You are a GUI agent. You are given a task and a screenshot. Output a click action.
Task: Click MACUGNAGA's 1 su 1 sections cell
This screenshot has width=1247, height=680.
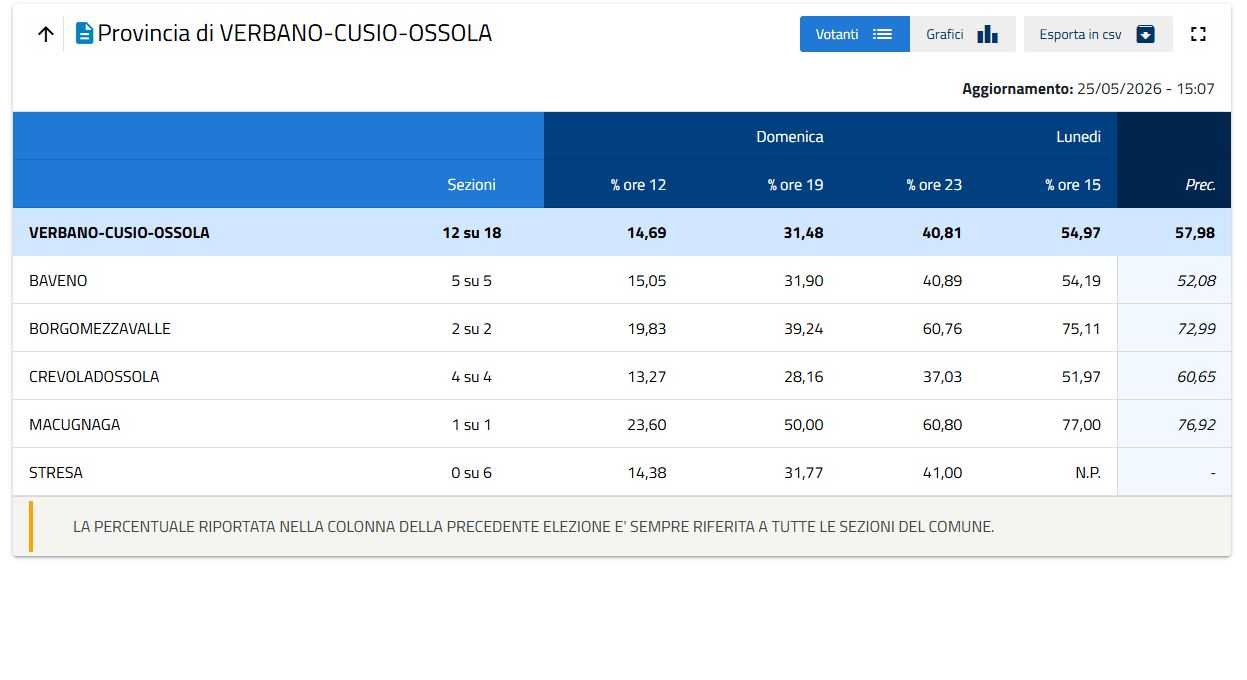tap(472, 425)
